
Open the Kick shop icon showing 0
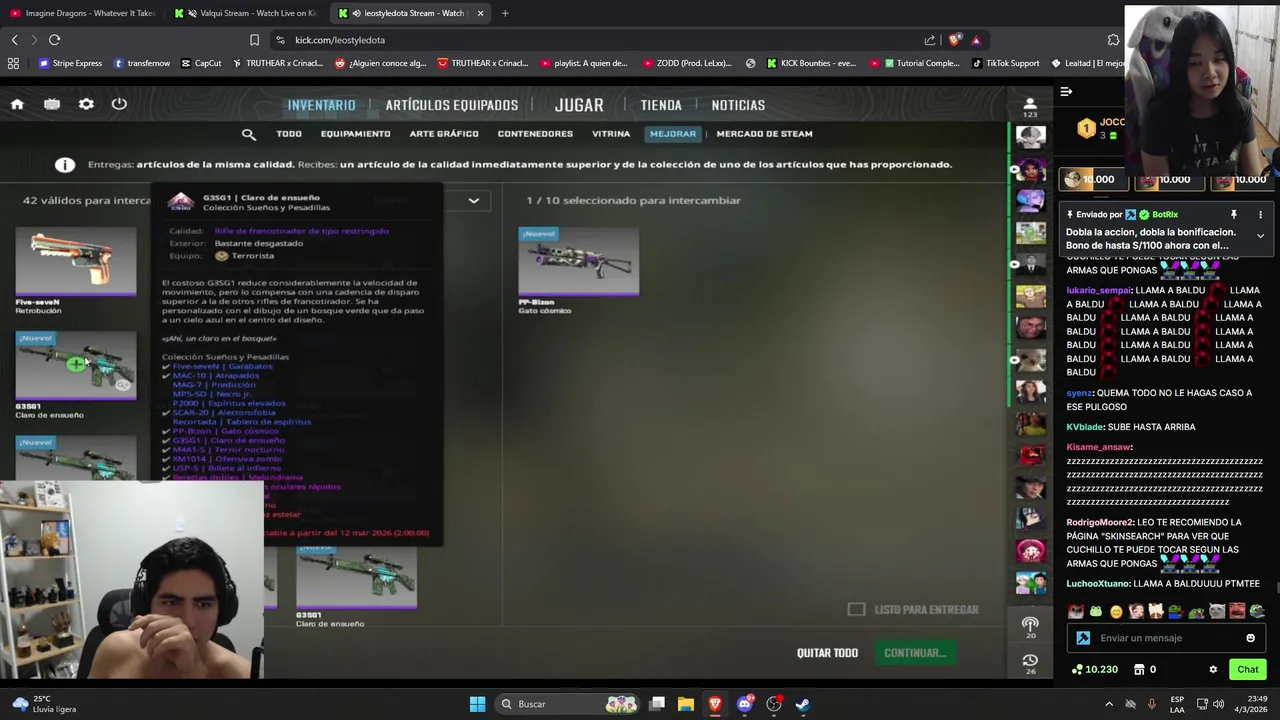(1145, 670)
